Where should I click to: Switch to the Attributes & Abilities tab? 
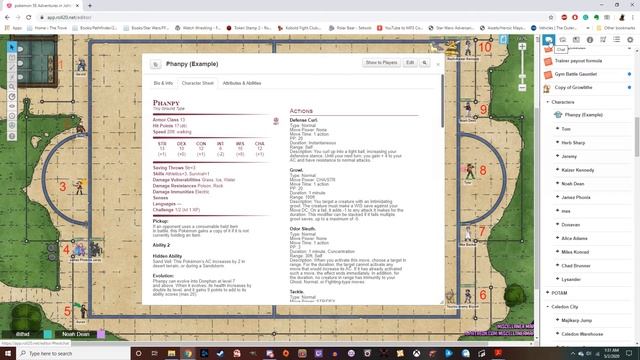click(x=242, y=83)
